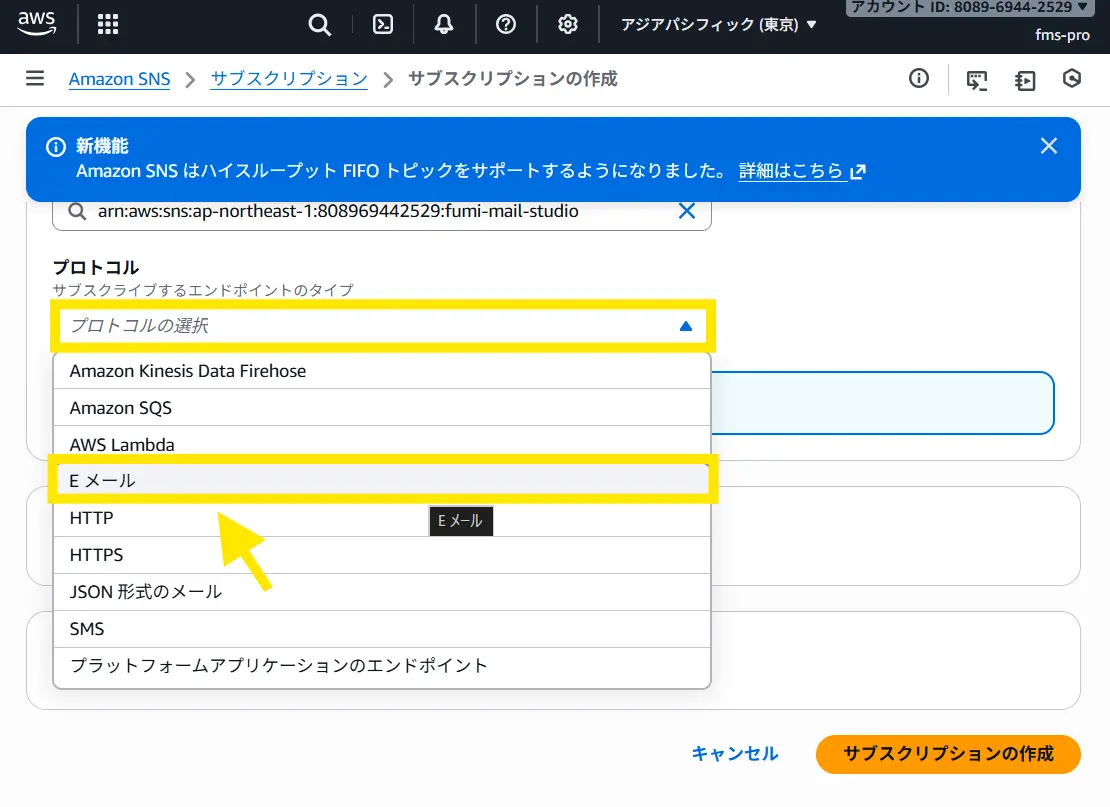Toggle the hamburger side navigation menu

(36, 79)
